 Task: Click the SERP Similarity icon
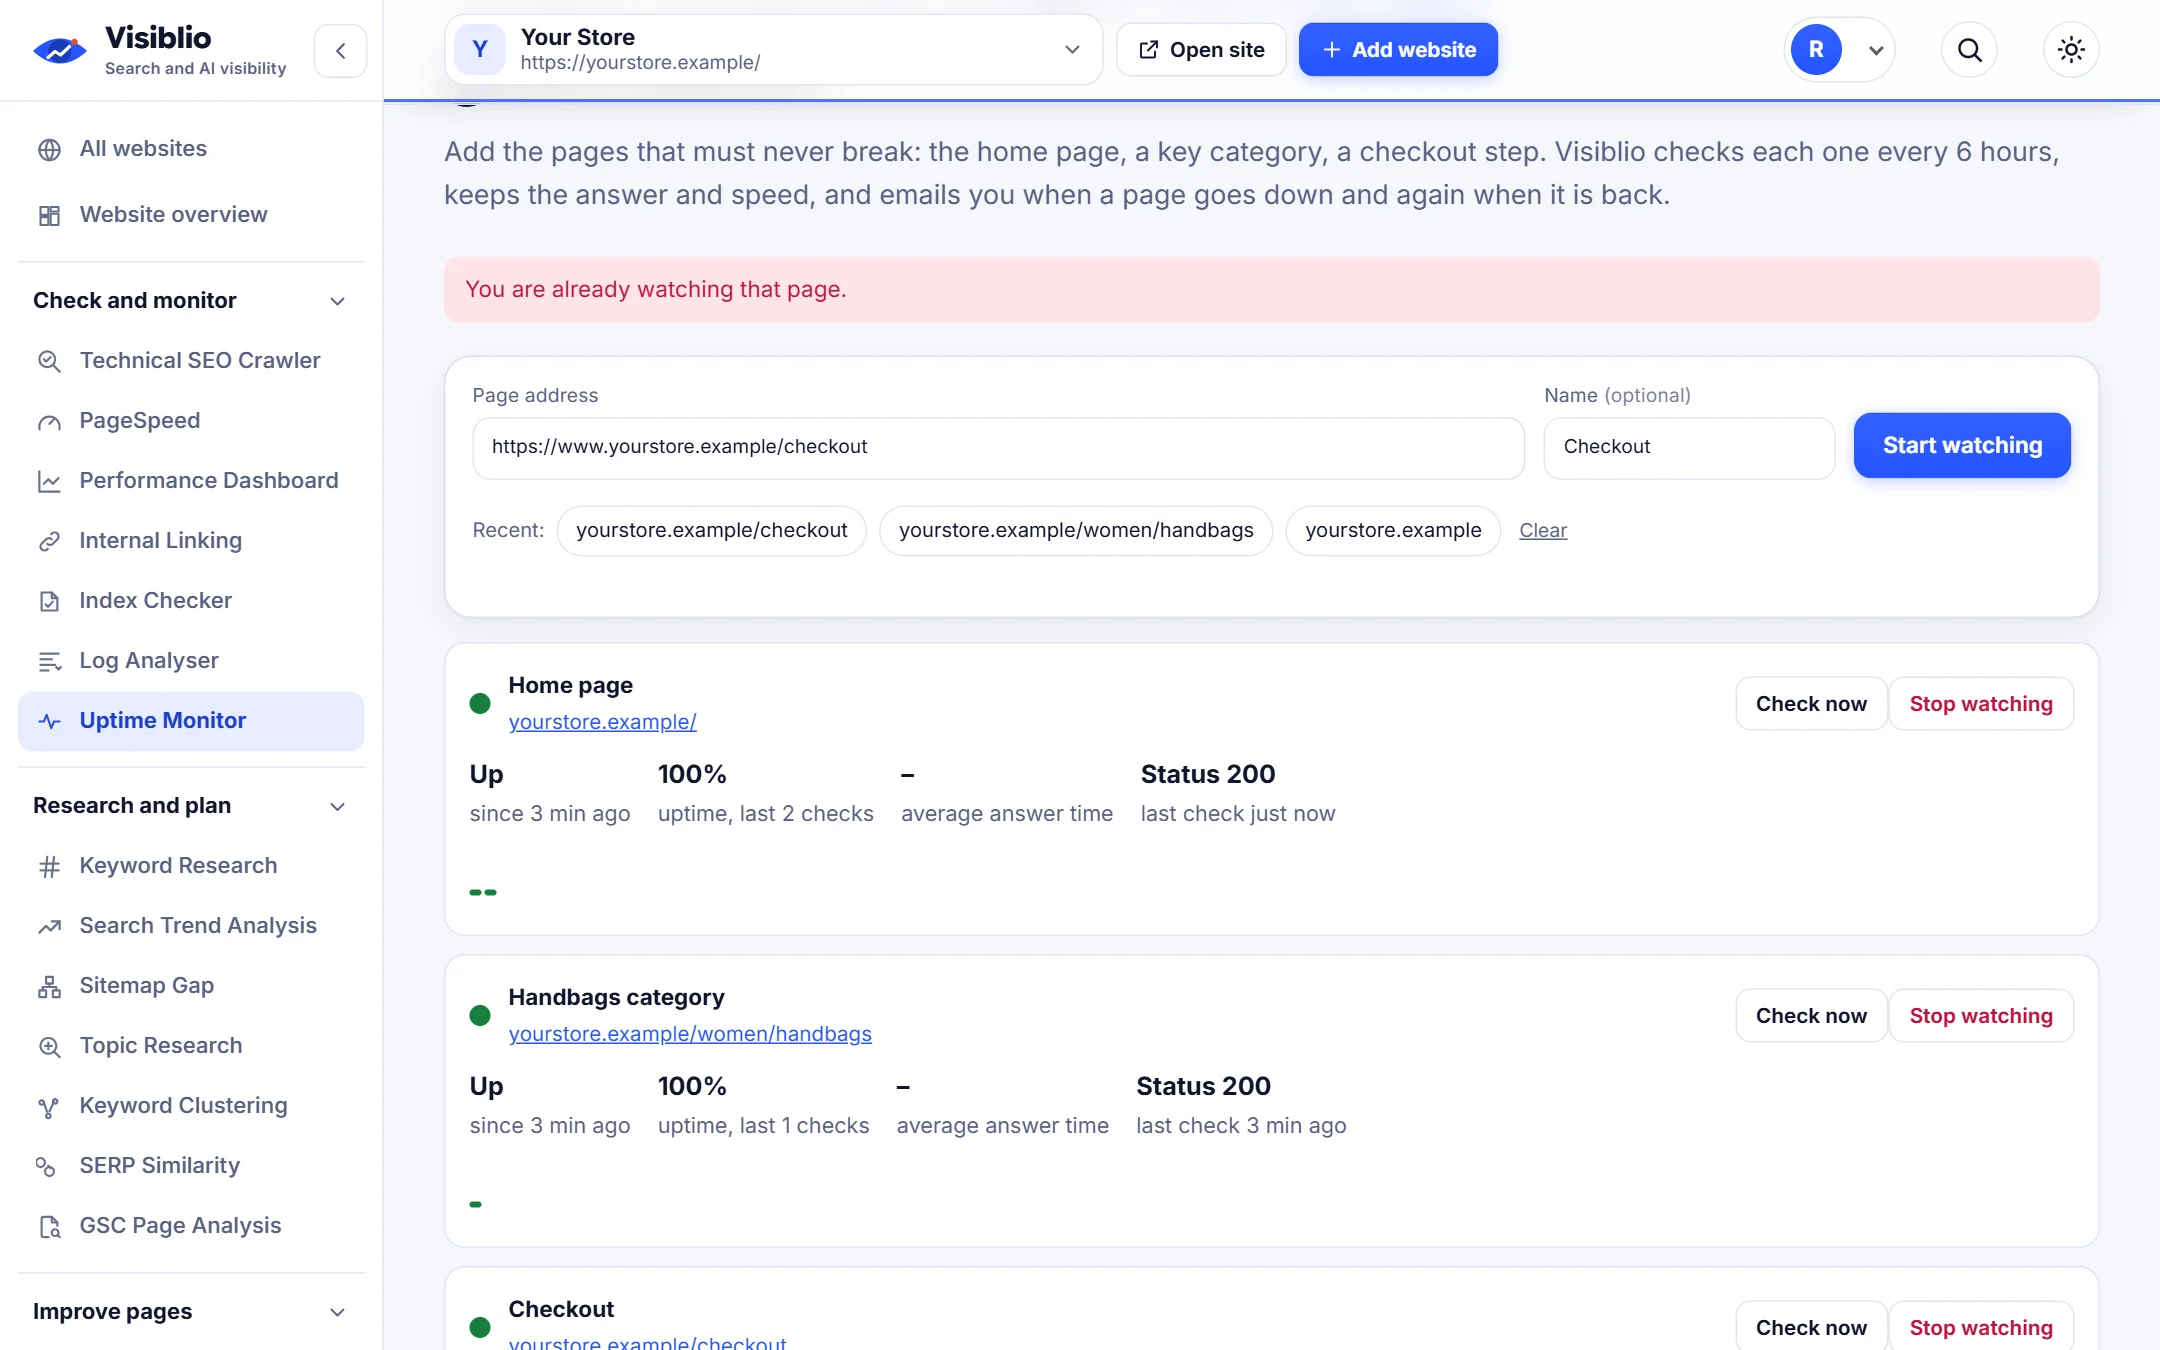(x=46, y=1166)
